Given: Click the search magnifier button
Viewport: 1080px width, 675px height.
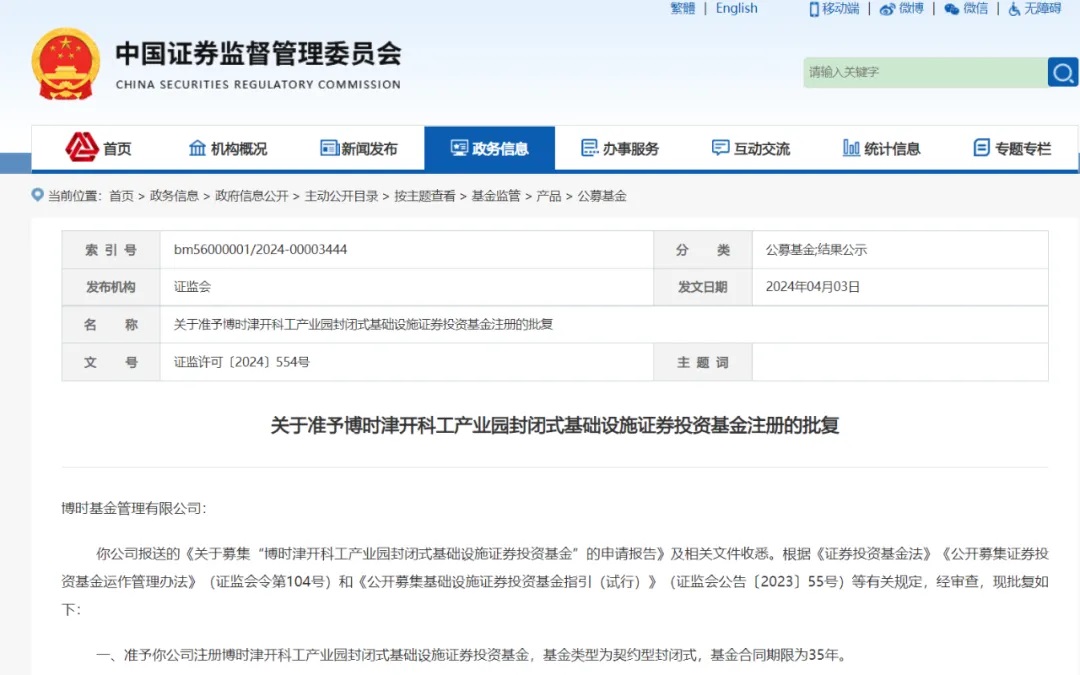Looking at the screenshot, I should [x=1063, y=72].
